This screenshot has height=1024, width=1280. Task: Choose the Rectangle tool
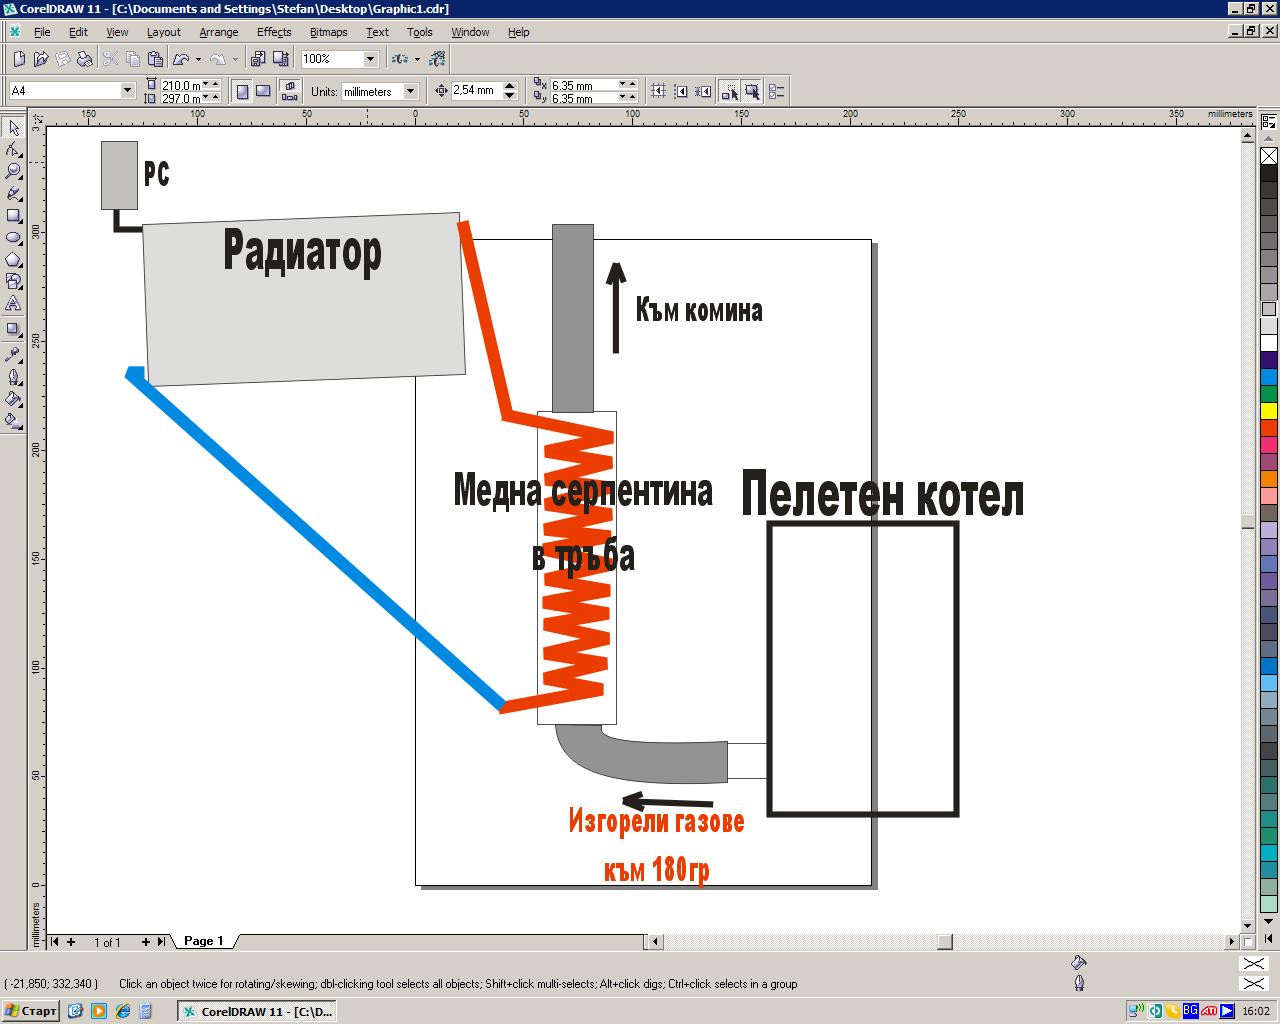click(13, 216)
